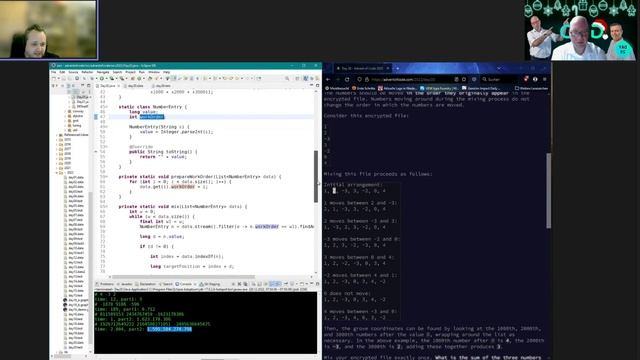Fold the prepareWorkOrder method at line 59
Image resolution: width=640 pixels, height=360 pixels.
tap(107, 177)
